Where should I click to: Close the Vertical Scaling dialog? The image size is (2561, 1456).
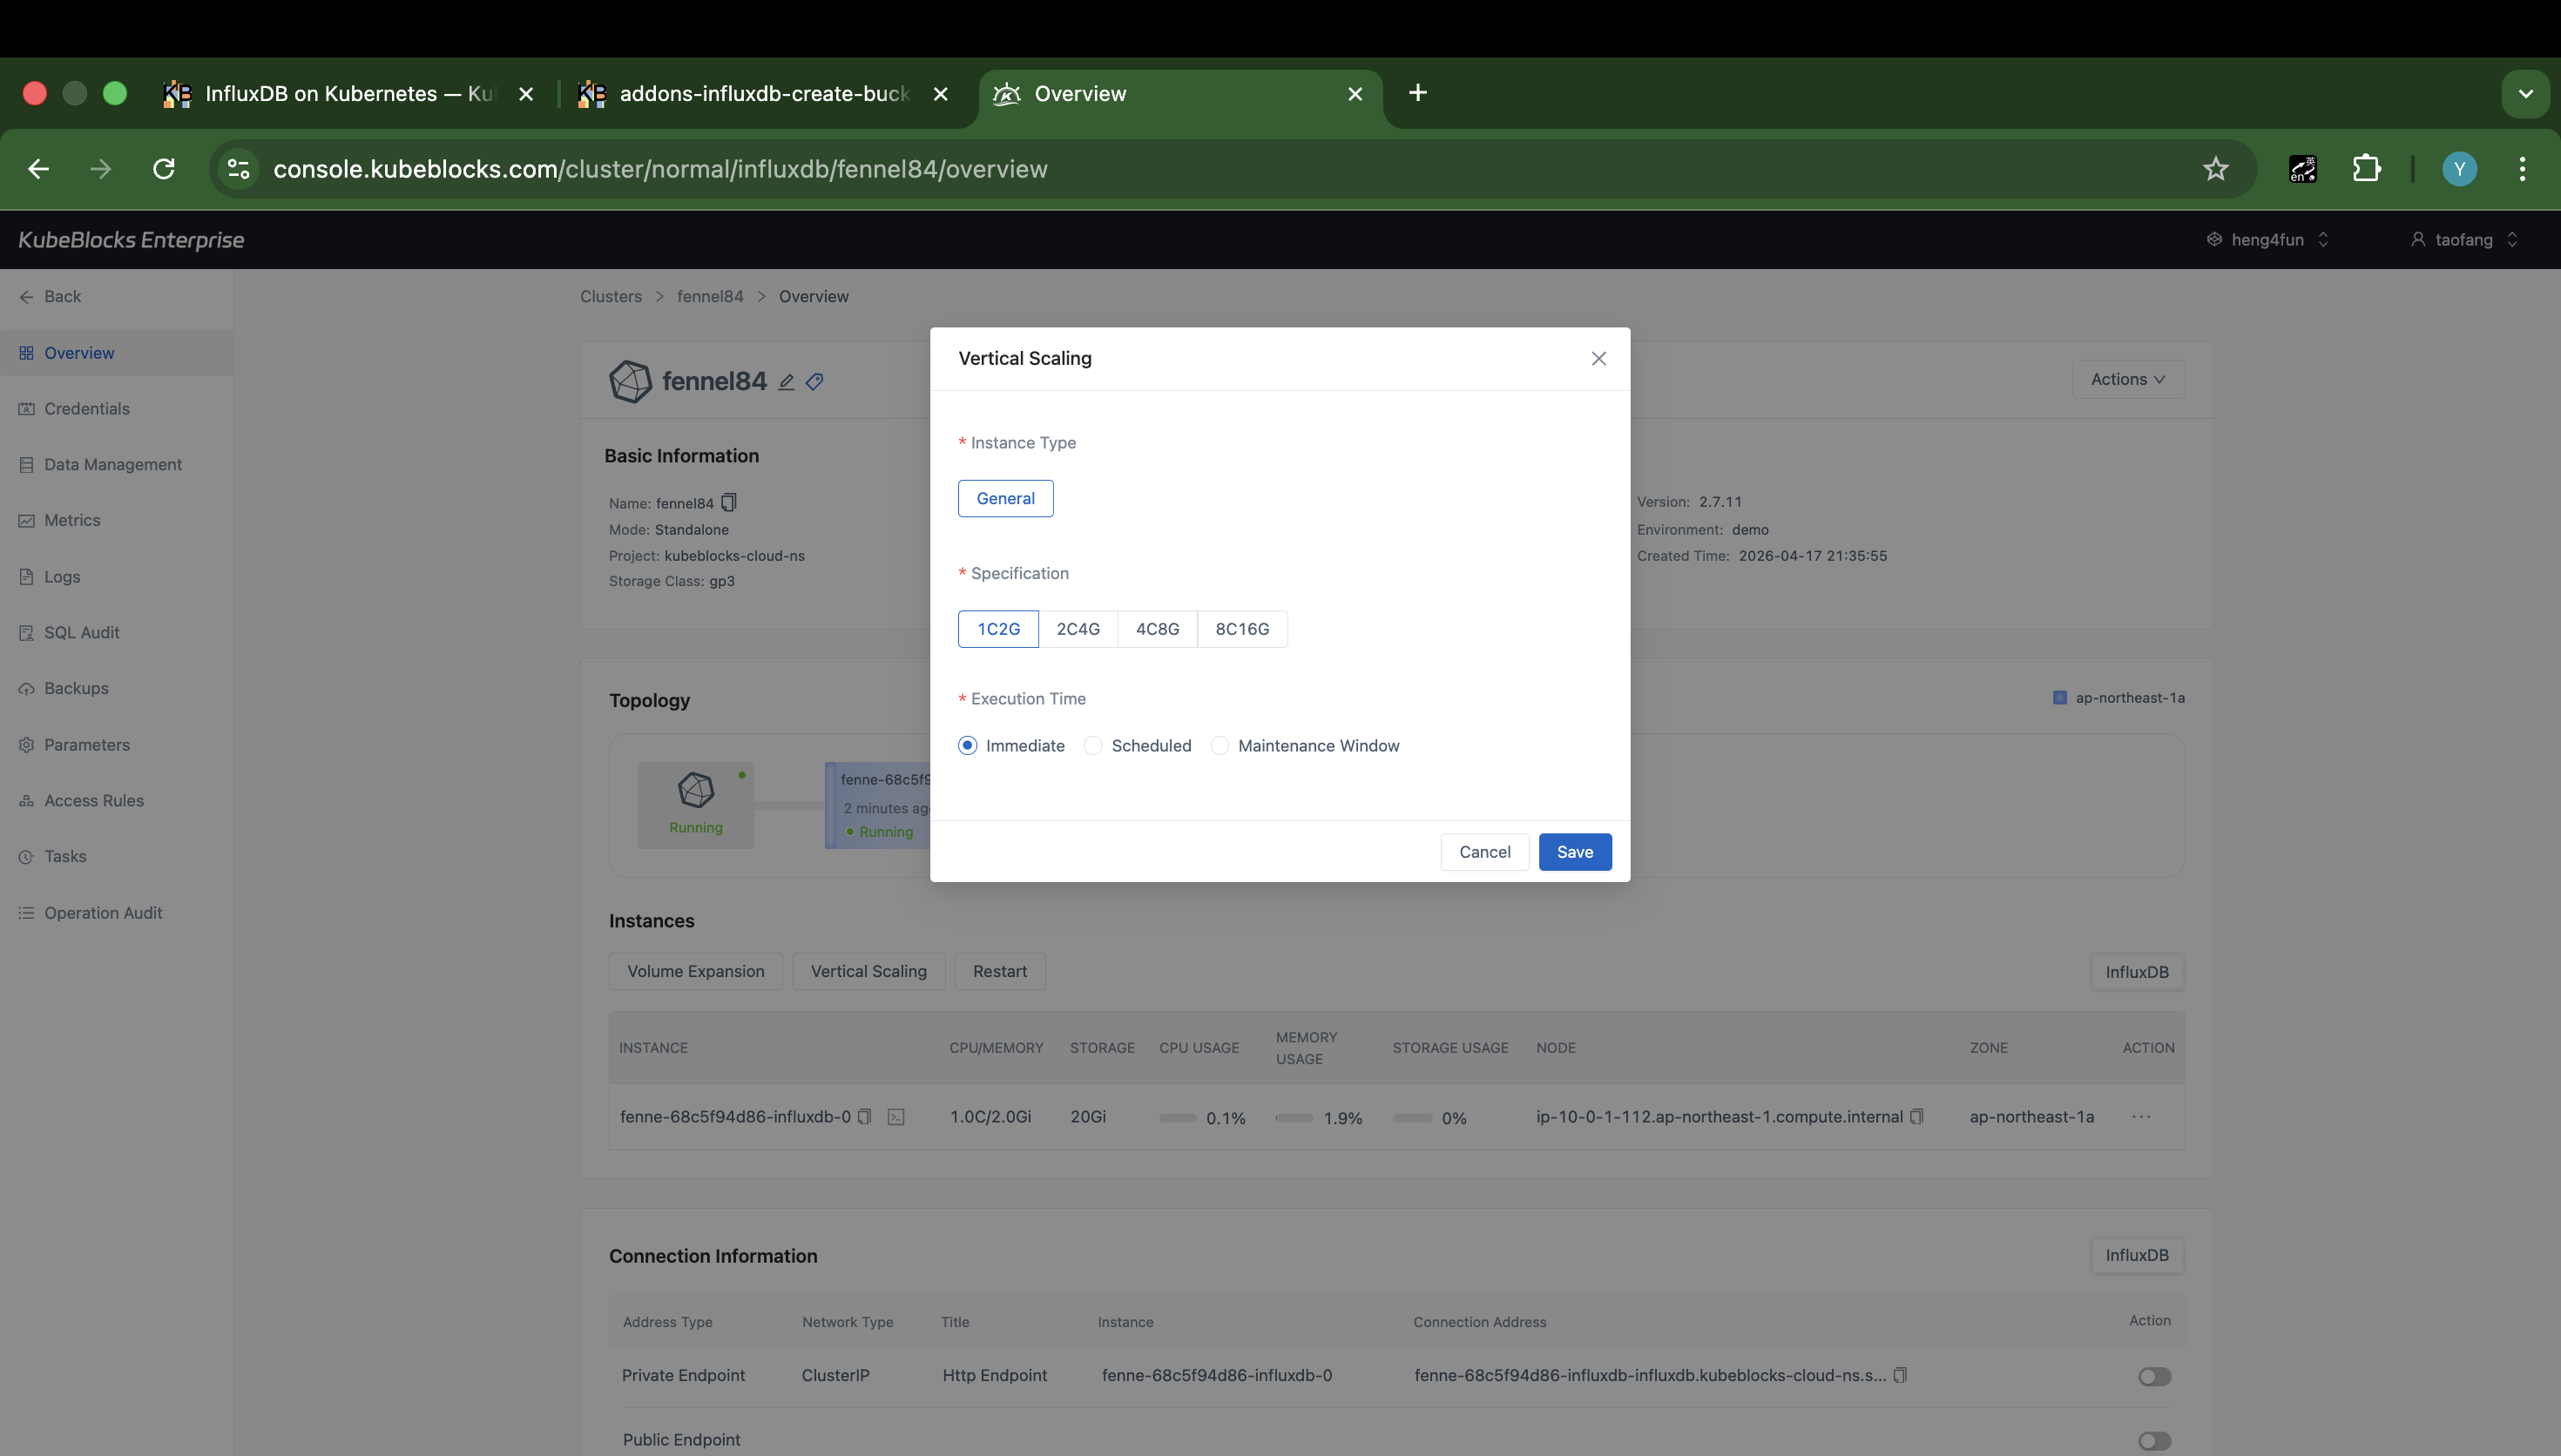tap(1598, 358)
